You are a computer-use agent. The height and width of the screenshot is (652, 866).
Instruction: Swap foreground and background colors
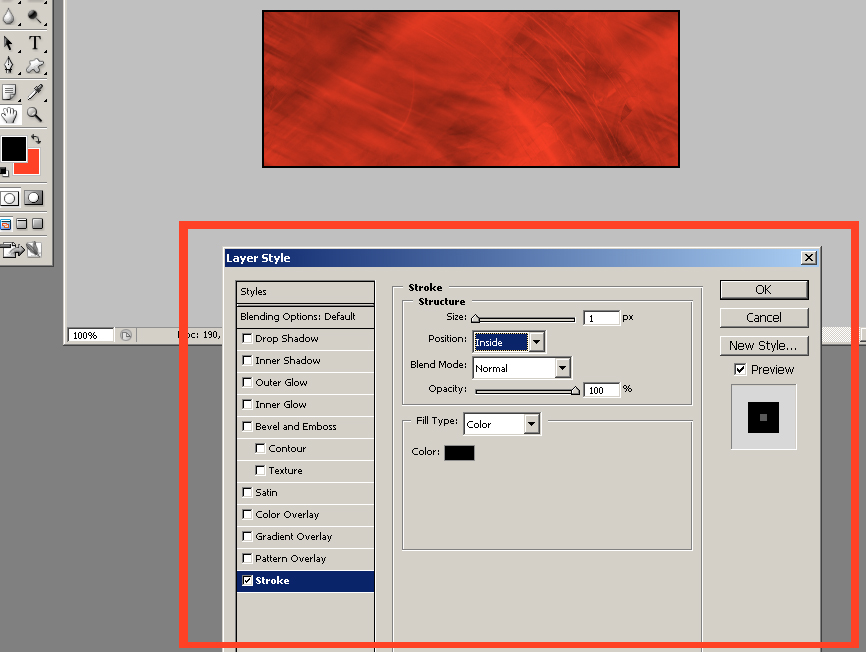click(36, 139)
